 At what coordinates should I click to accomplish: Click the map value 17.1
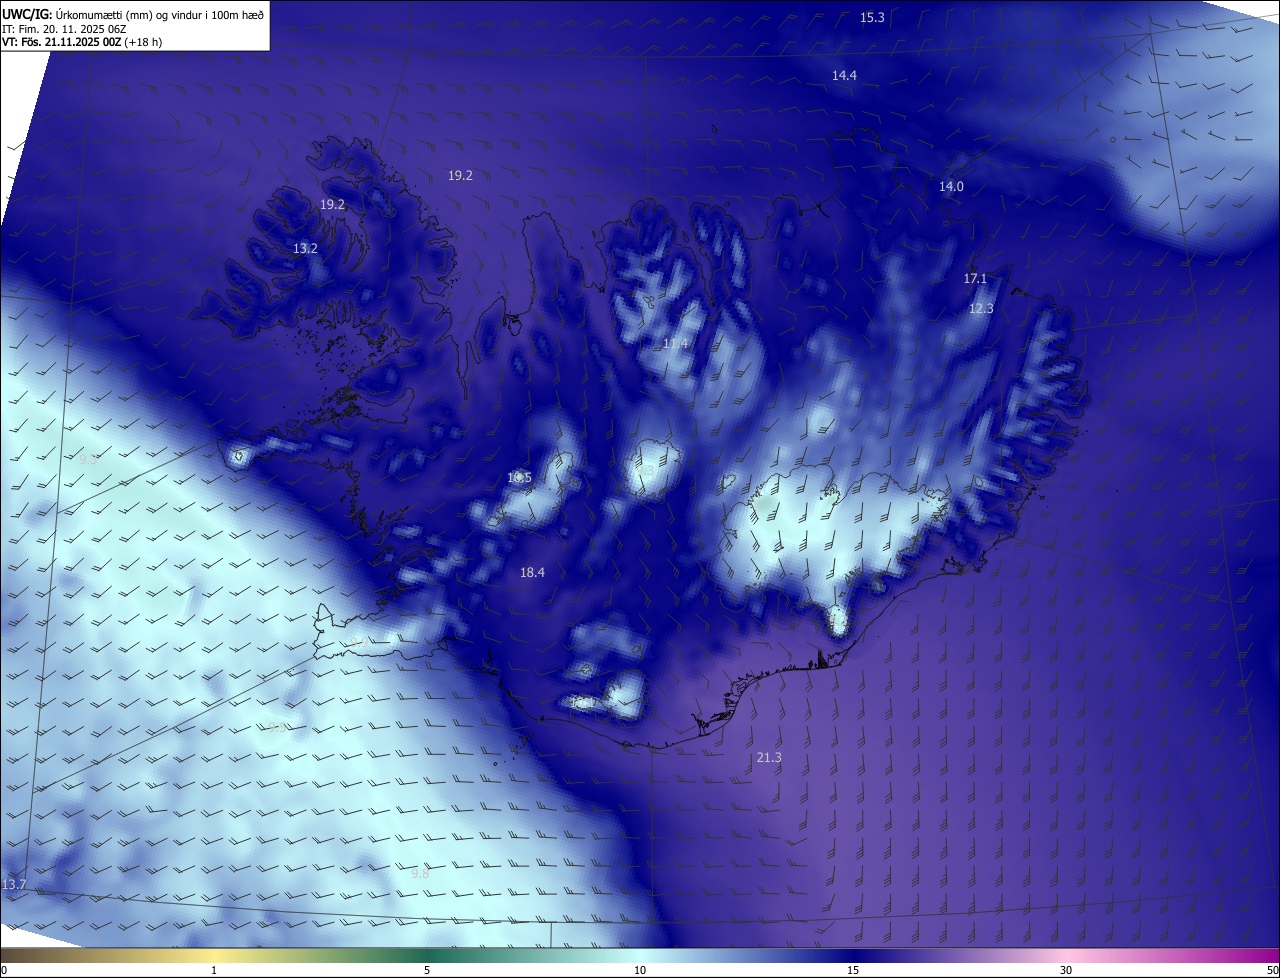click(x=975, y=279)
